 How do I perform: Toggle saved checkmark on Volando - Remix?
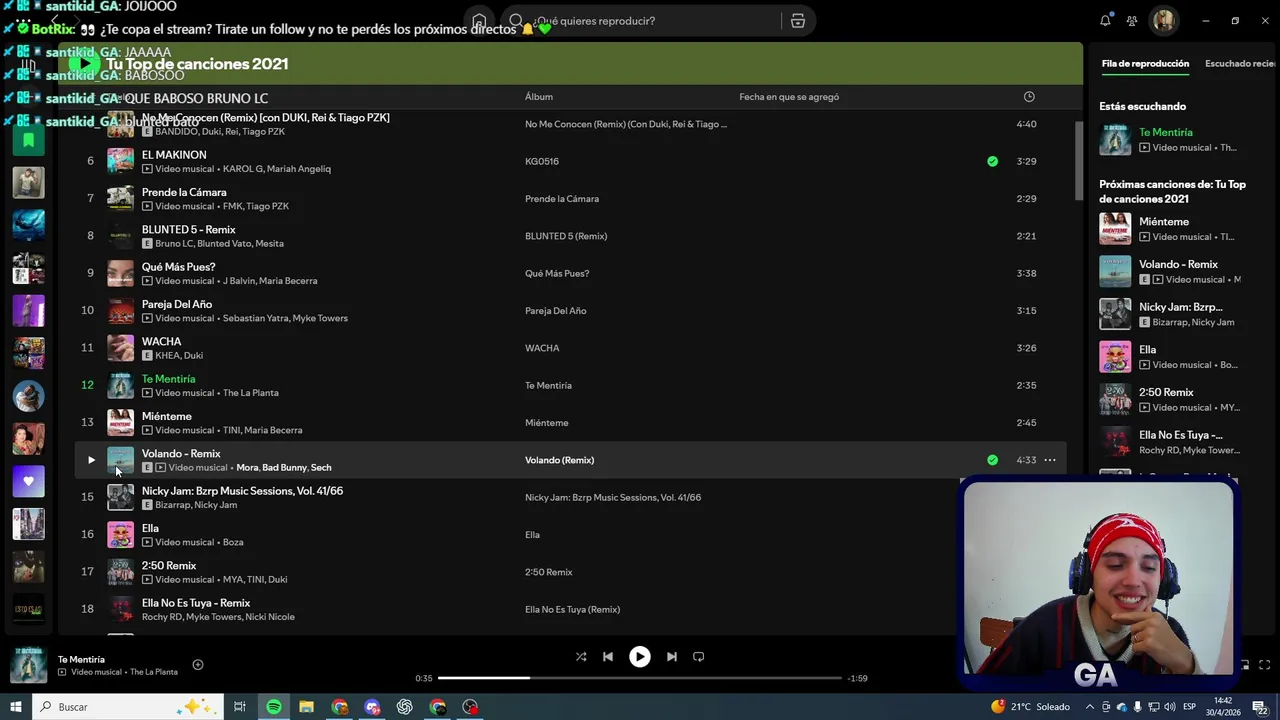[992, 460]
